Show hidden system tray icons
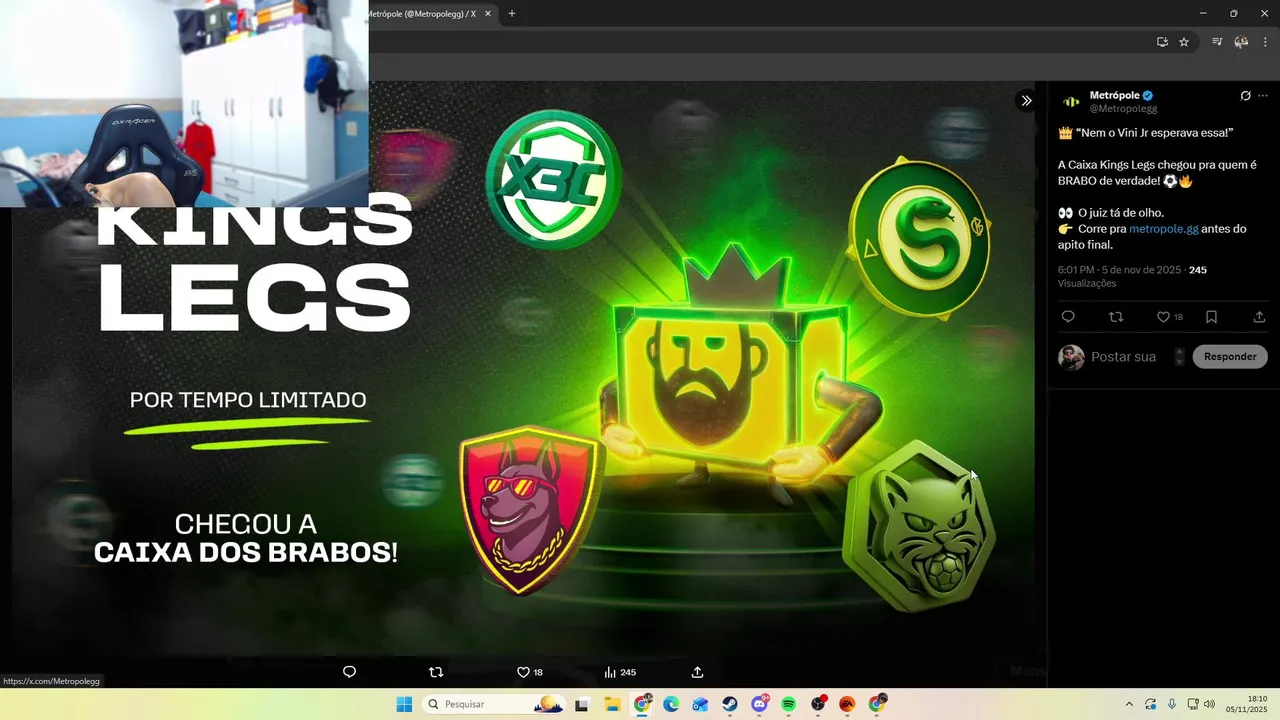Viewport: 1280px width, 720px height. point(1129,704)
